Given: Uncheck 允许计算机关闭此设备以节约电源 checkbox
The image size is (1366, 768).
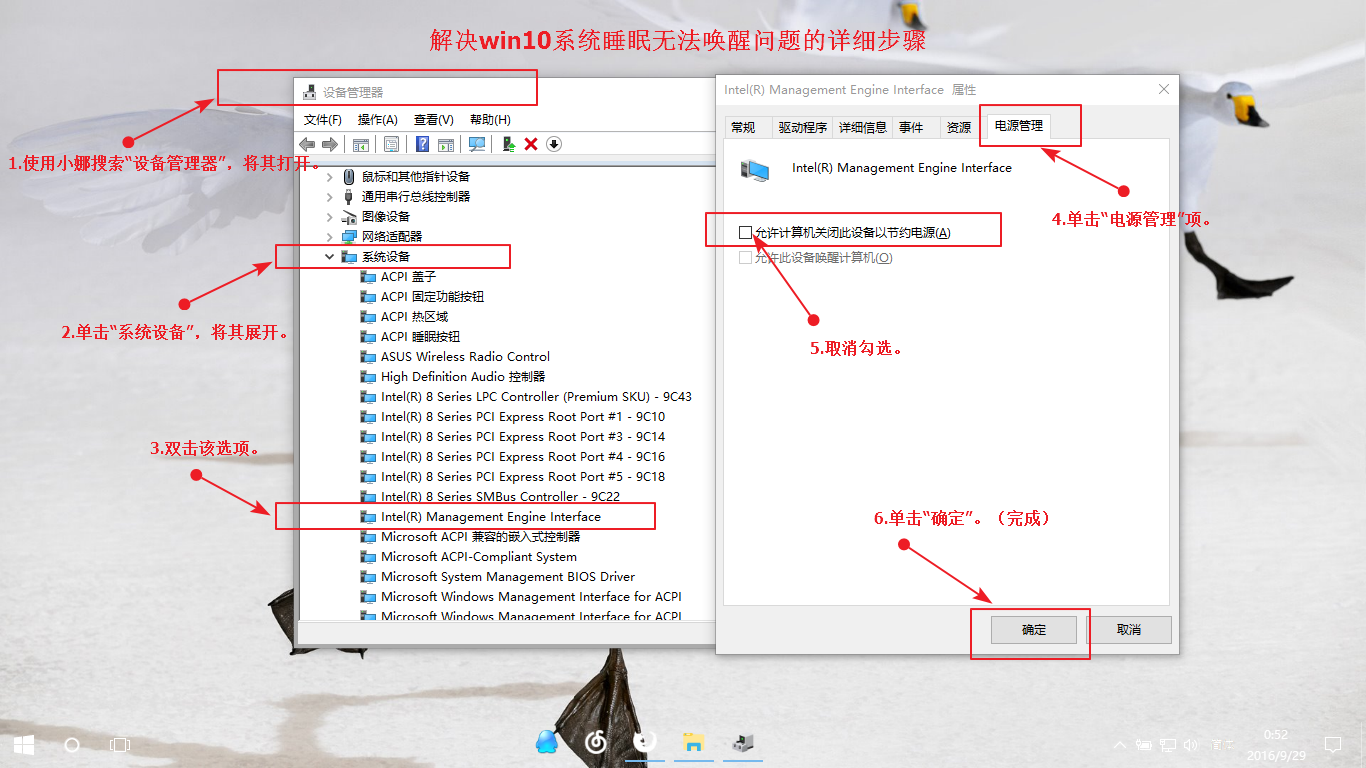Looking at the screenshot, I should pos(745,233).
